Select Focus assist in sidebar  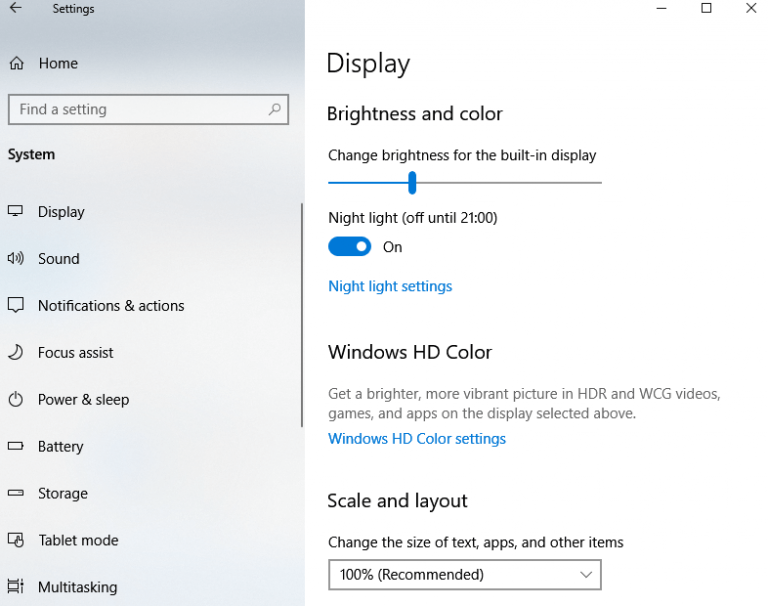[x=75, y=353]
